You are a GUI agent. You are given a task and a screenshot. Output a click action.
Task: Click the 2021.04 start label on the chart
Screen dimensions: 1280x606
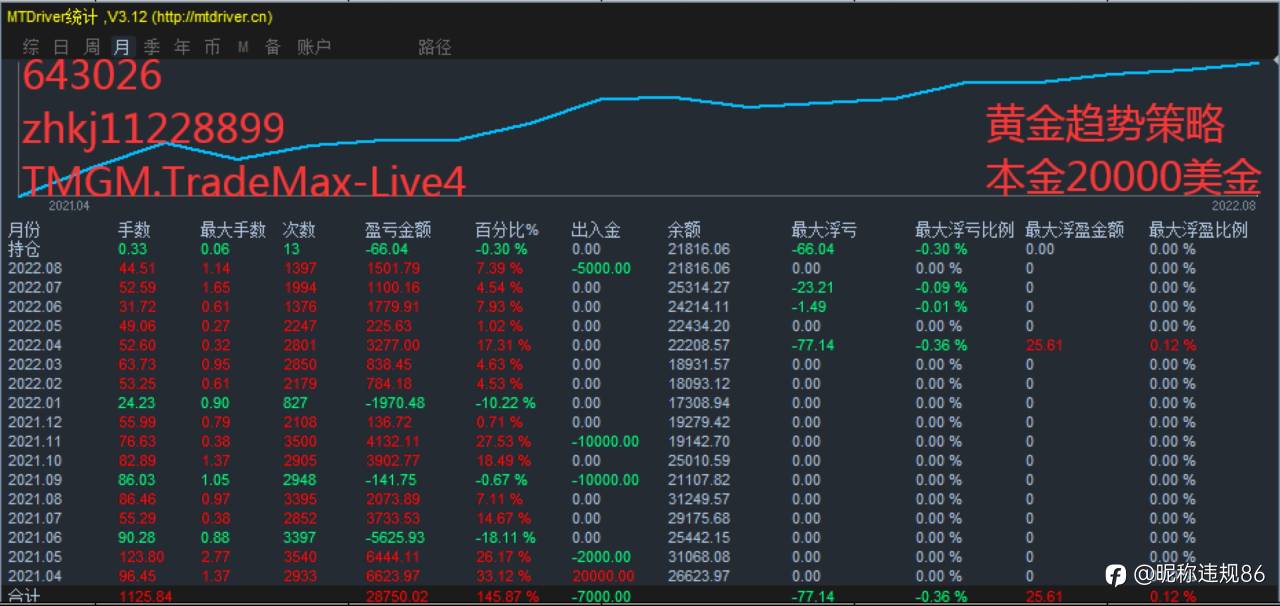coord(69,205)
